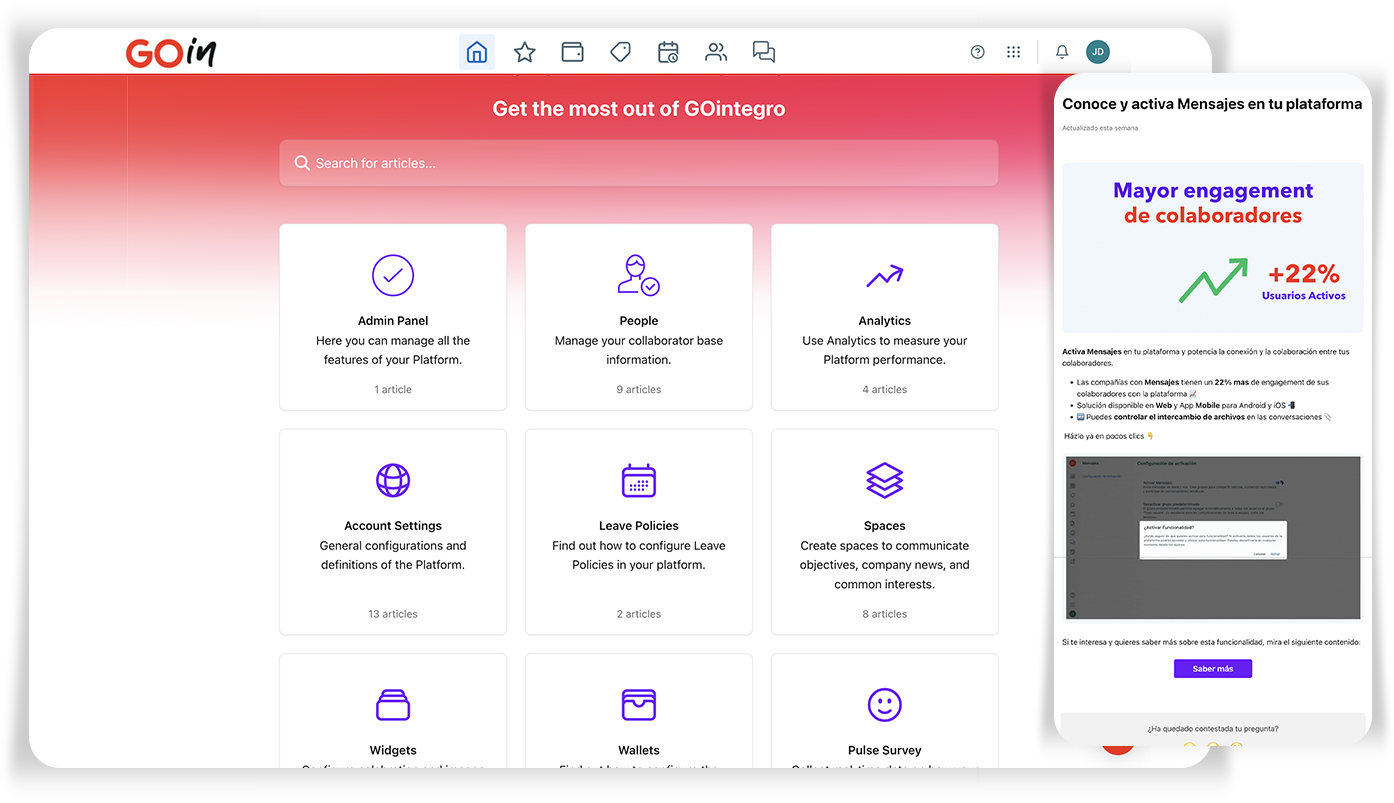Open the Pulse Survey category title
Image resolution: width=1394 pixels, height=803 pixels.
[885, 750]
